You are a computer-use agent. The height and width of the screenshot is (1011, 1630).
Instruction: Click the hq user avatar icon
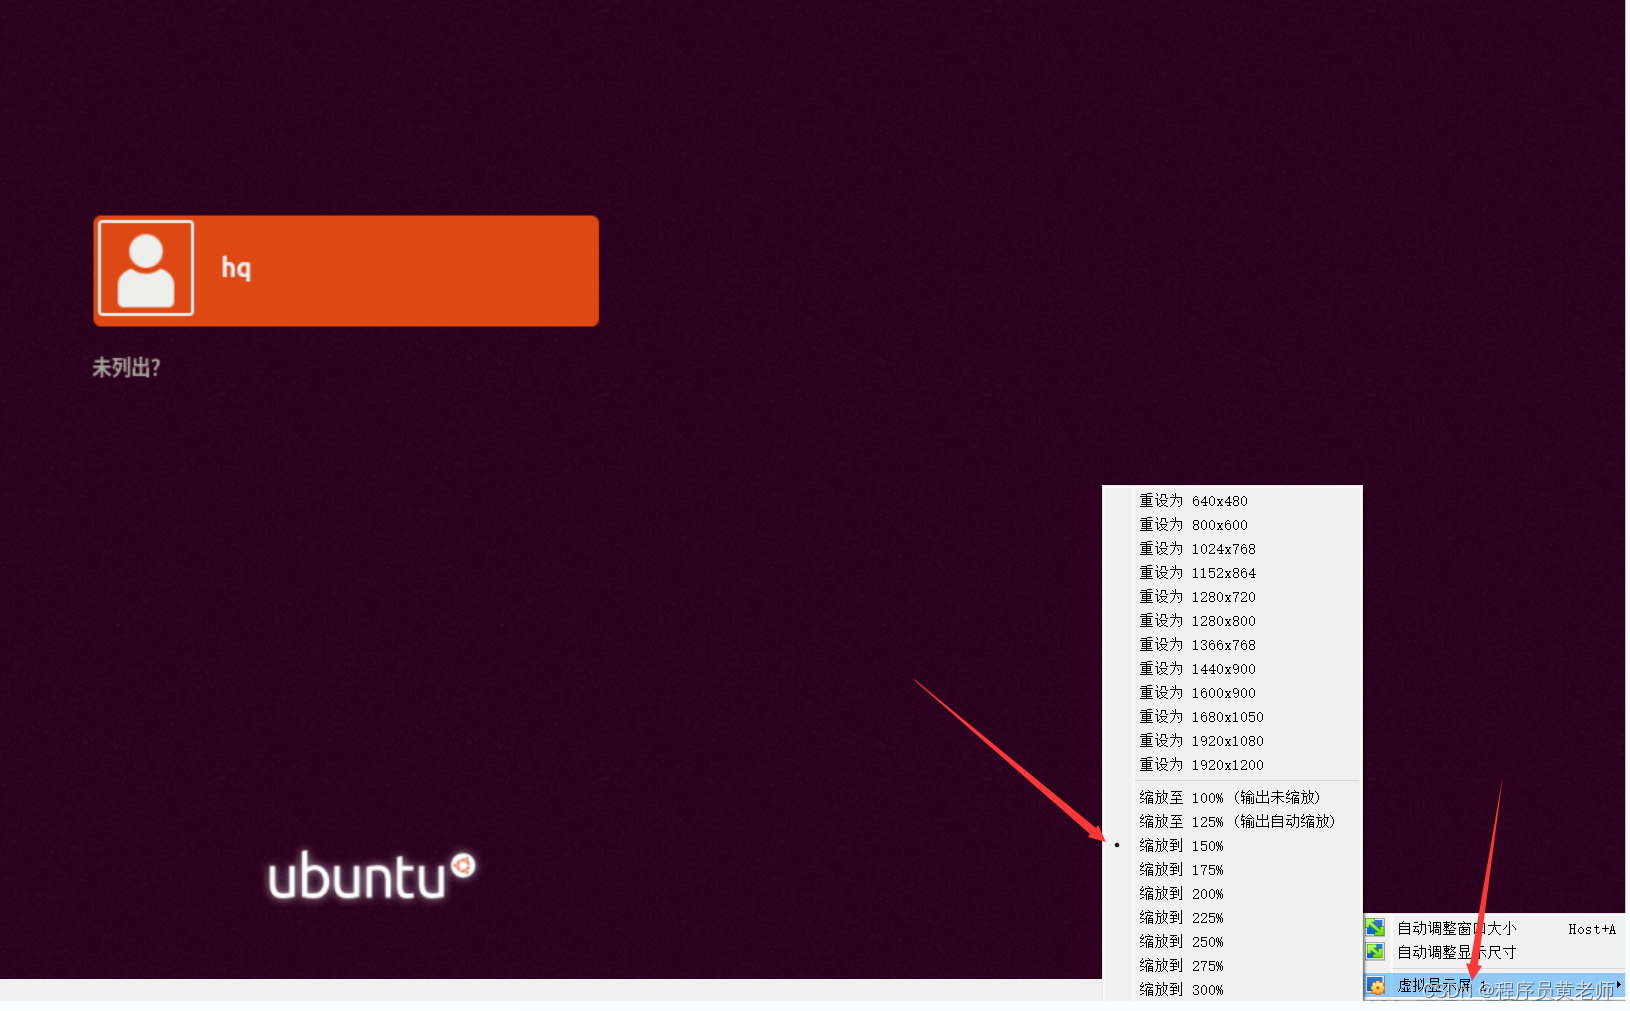click(146, 268)
